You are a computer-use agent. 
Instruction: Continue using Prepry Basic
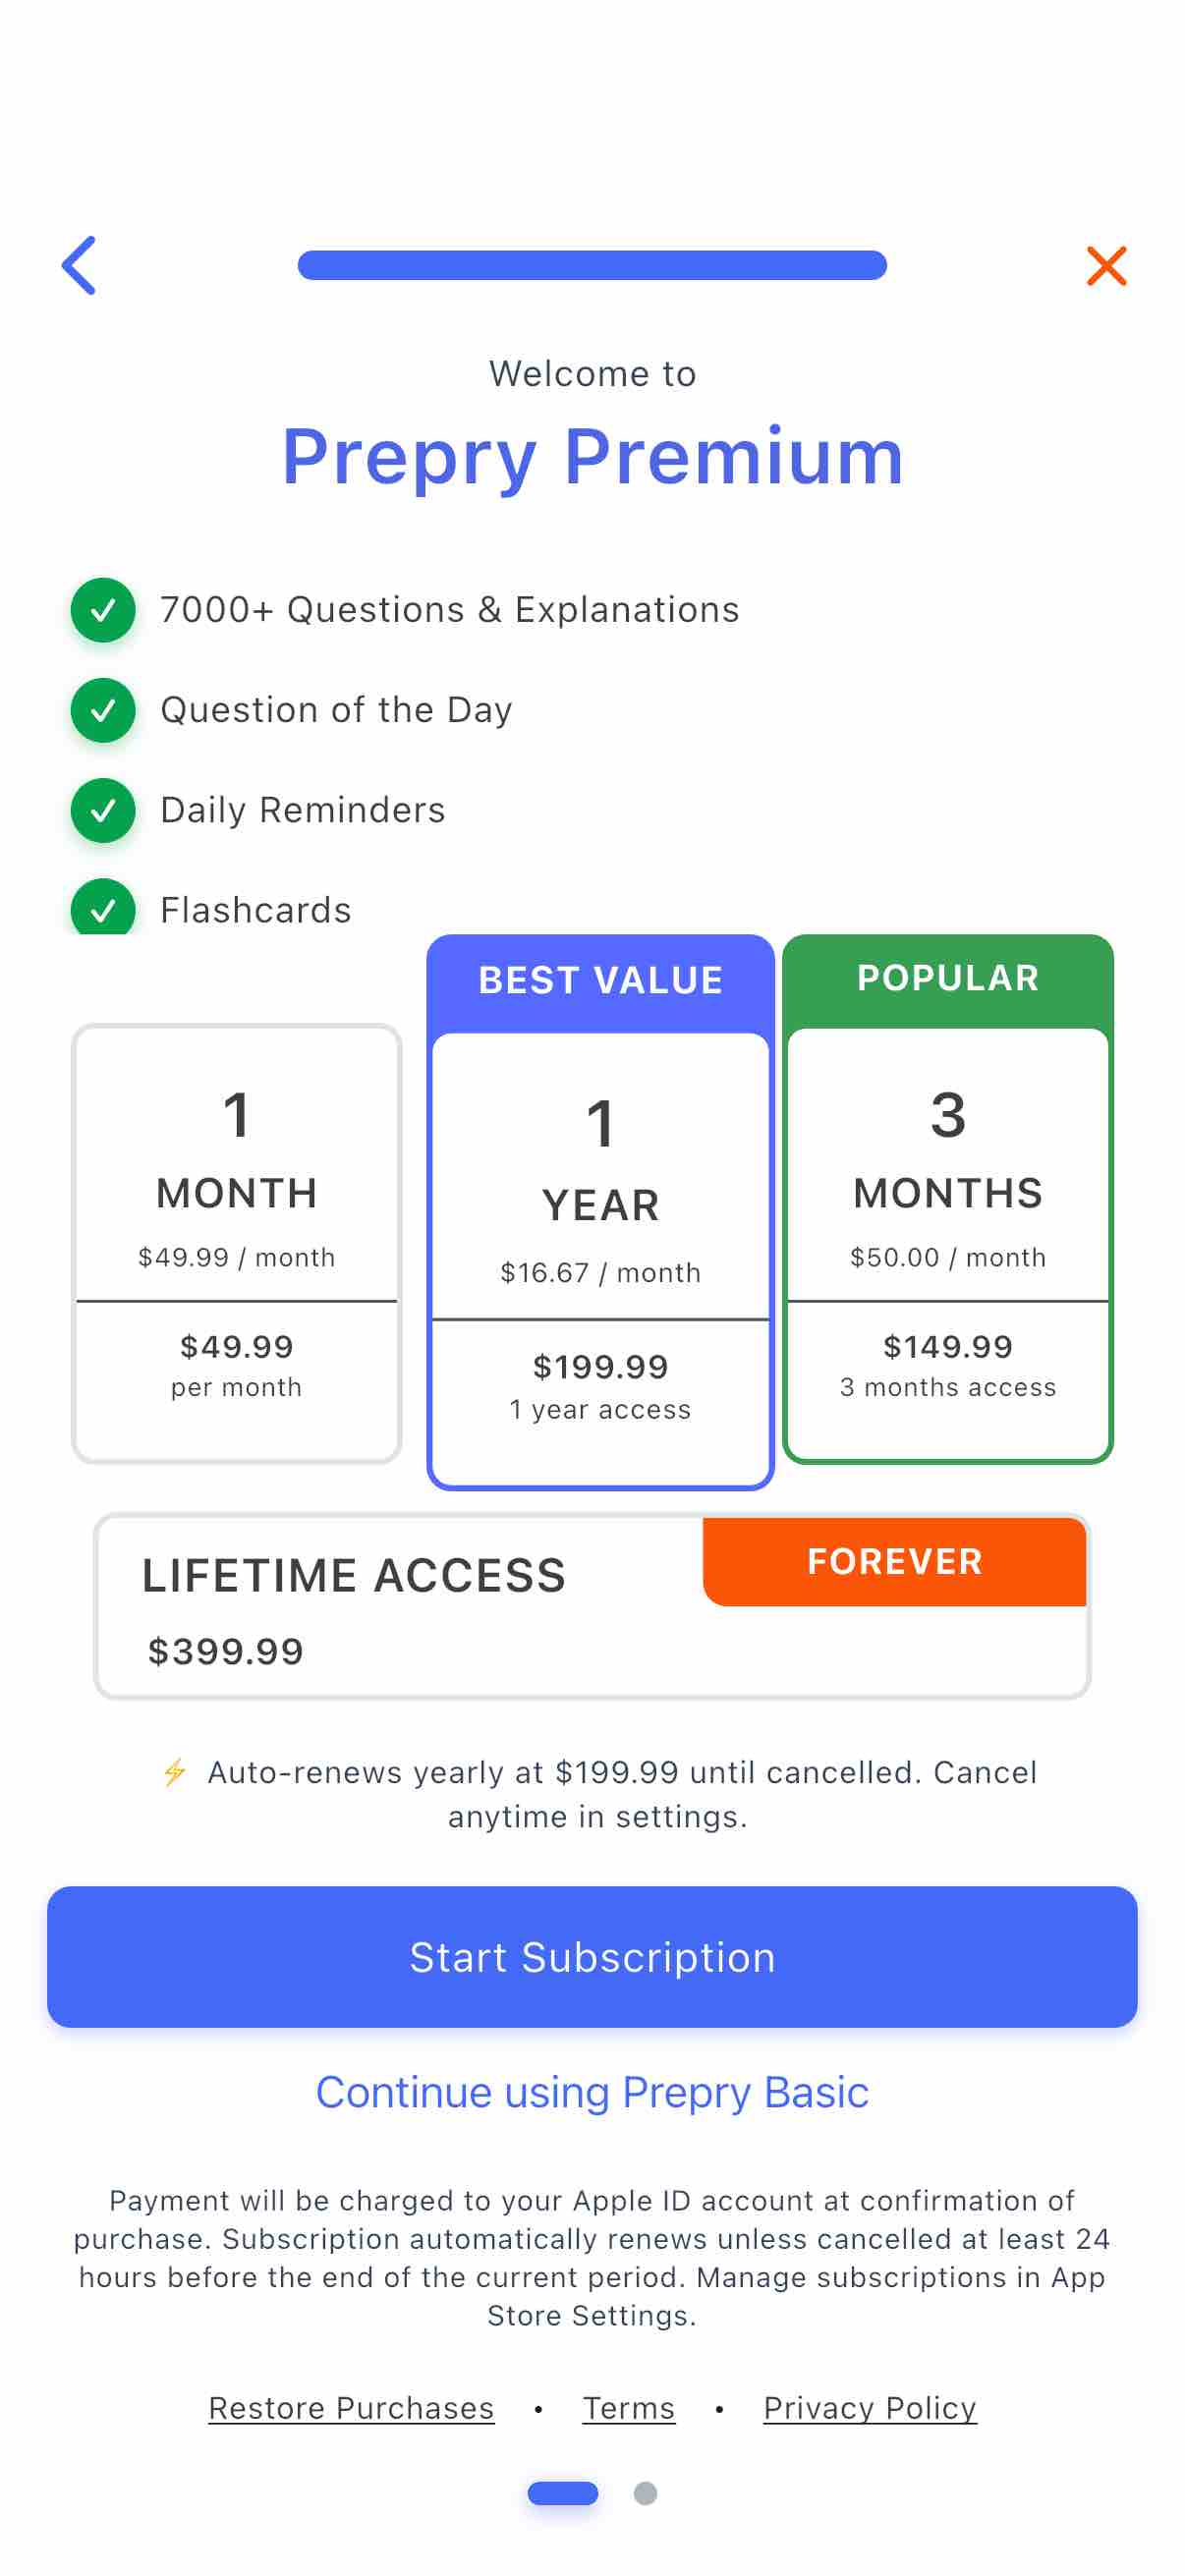(x=592, y=2092)
